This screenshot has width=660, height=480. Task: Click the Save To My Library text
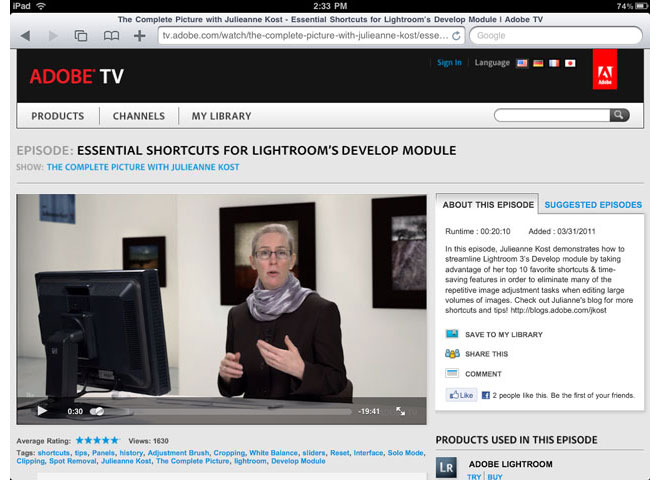point(503,334)
